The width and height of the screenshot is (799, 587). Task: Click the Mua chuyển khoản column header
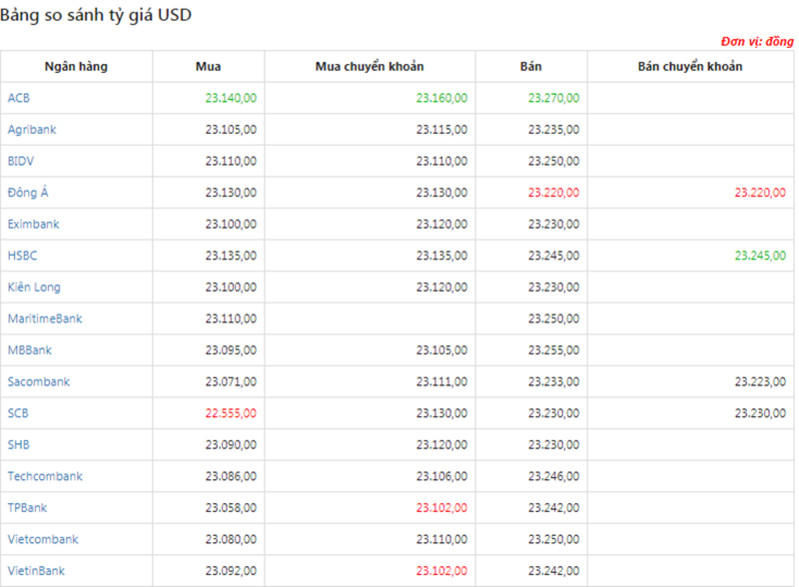click(369, 66)
